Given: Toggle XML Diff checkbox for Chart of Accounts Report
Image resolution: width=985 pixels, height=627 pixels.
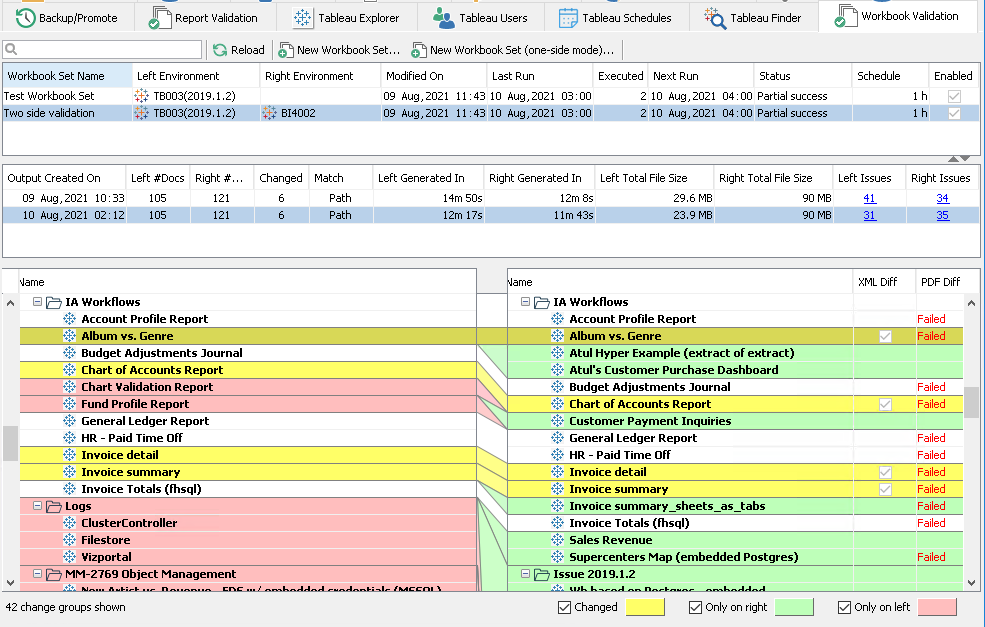Looking at the screenshot, I should tap(885, 404).
